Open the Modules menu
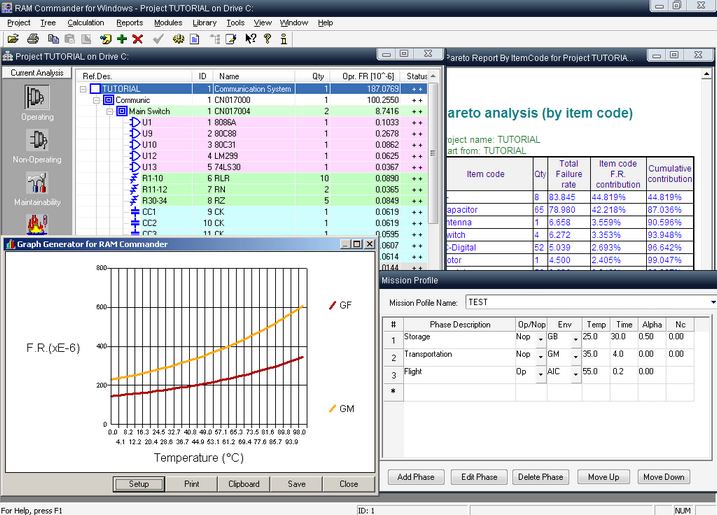 point(168,23)
